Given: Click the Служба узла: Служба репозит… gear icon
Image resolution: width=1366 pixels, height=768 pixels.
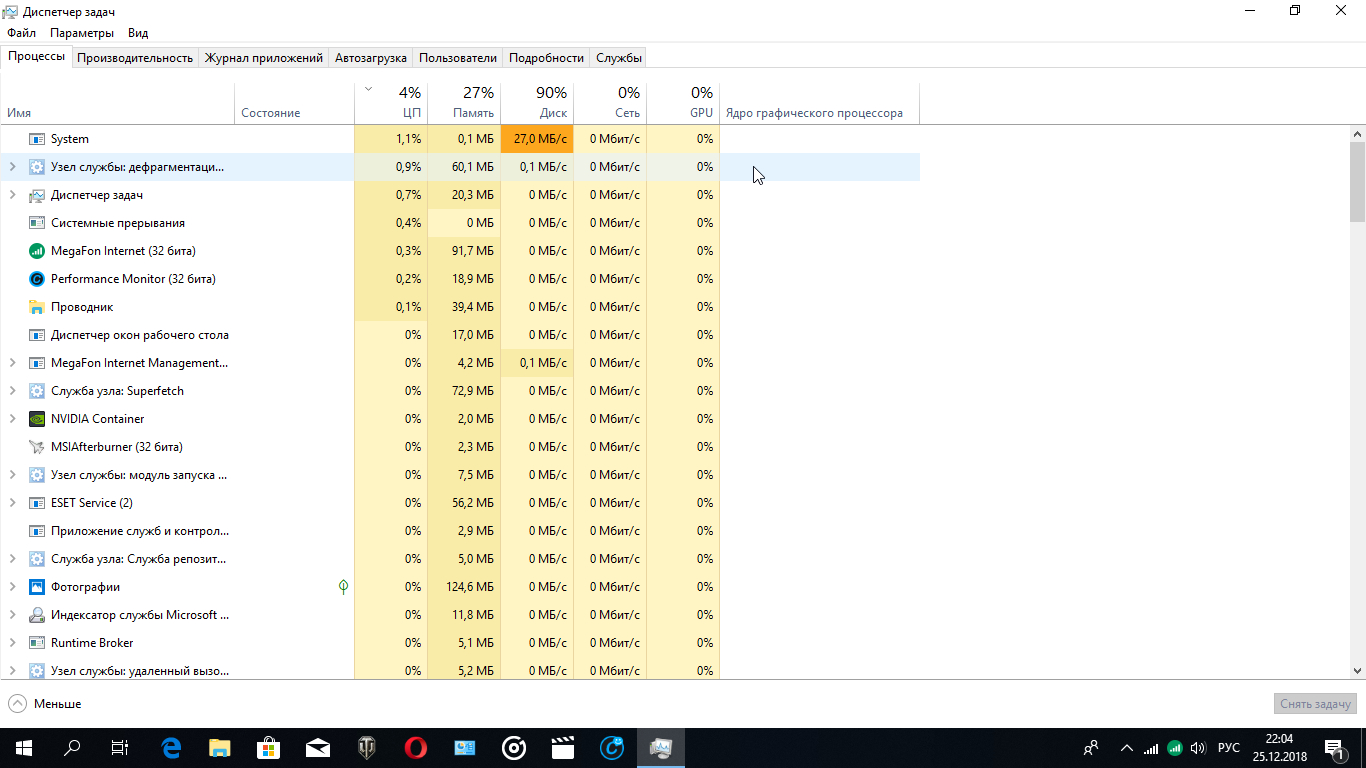Looking at the screenshot, I should pyautogui.click(x=37, y=559).
